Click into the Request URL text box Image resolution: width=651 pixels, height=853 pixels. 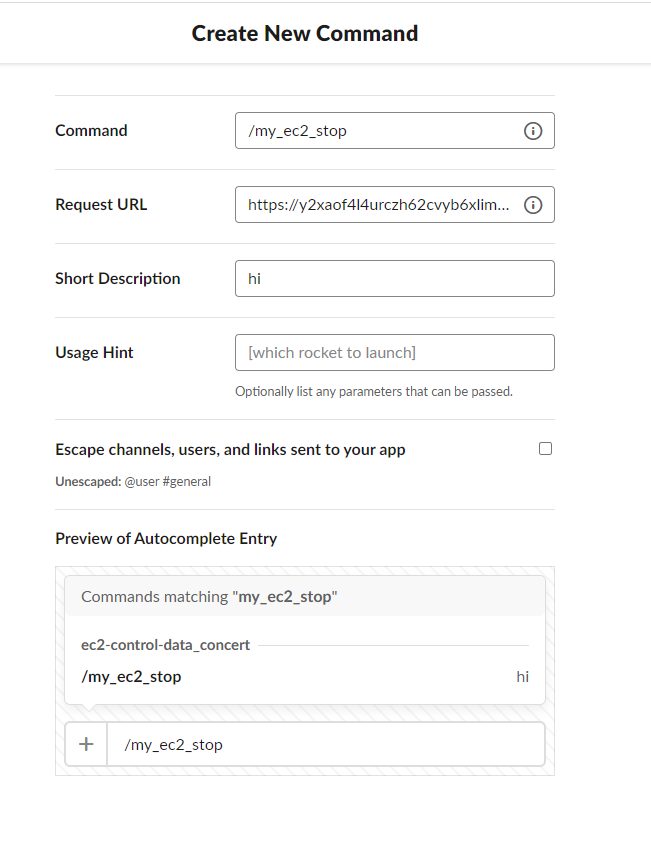coord(395,205)
